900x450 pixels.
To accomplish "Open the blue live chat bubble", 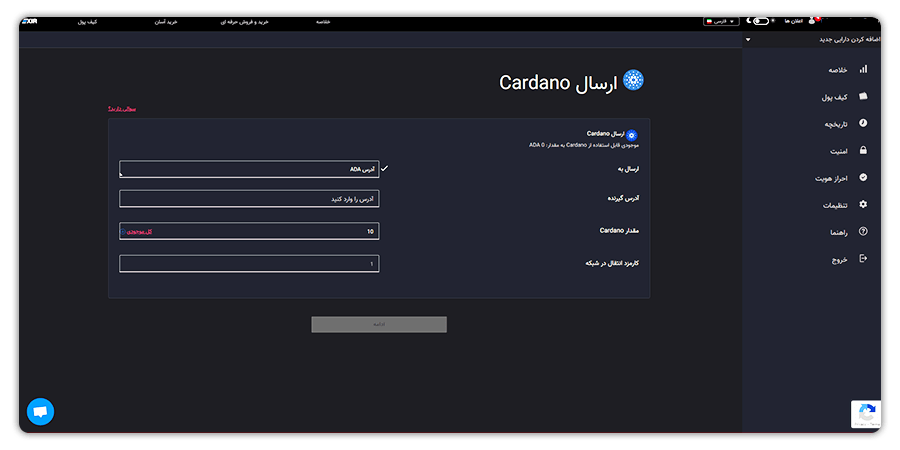I will pos(40,412).
